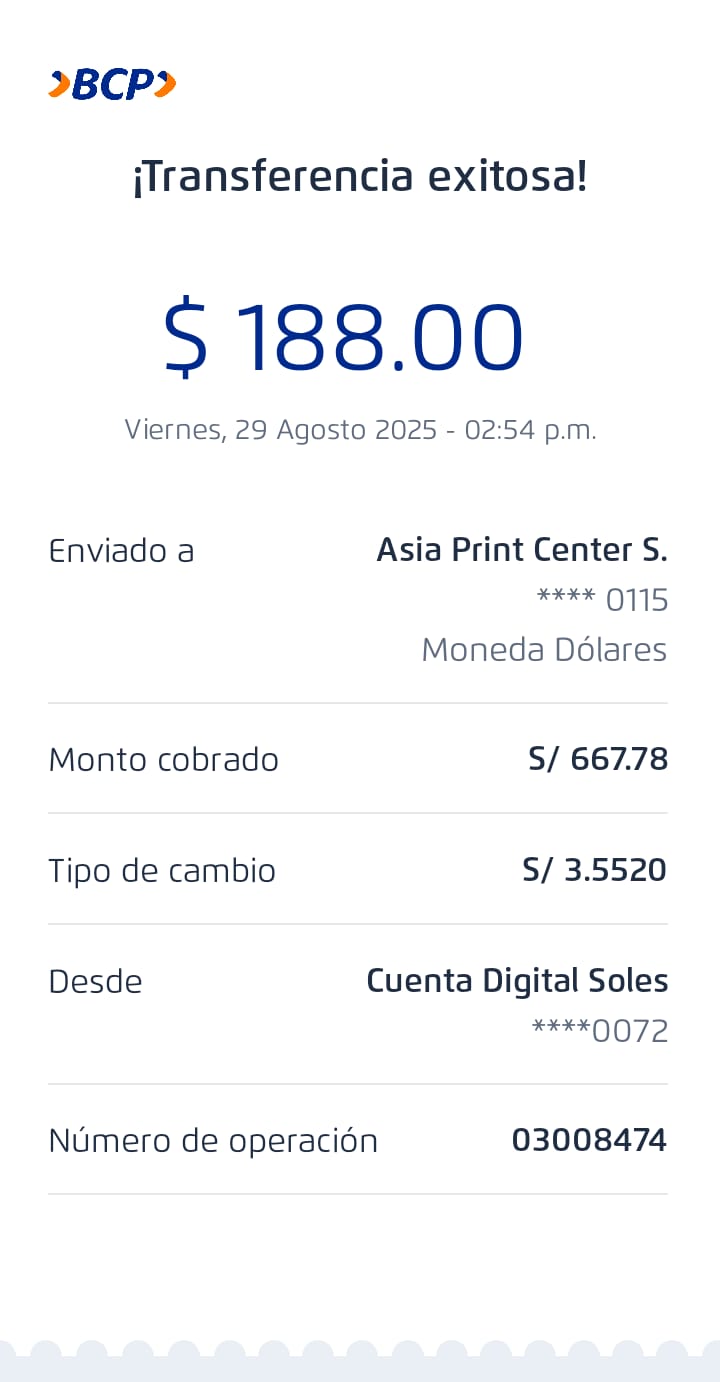Screen dimensions: 720x1382
Task: Tap the BCP logo
Action: point(112,85)
